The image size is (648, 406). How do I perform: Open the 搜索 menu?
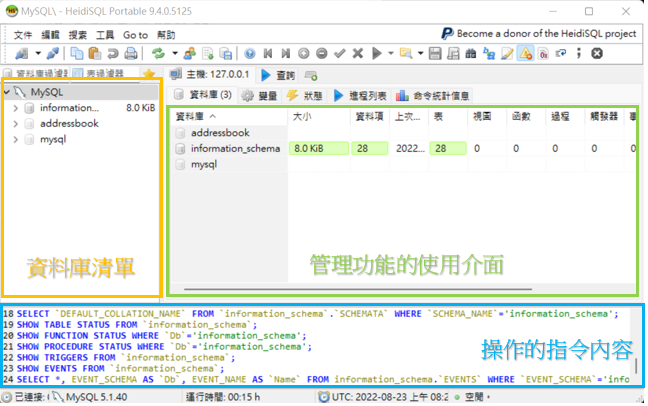point(78,35)
